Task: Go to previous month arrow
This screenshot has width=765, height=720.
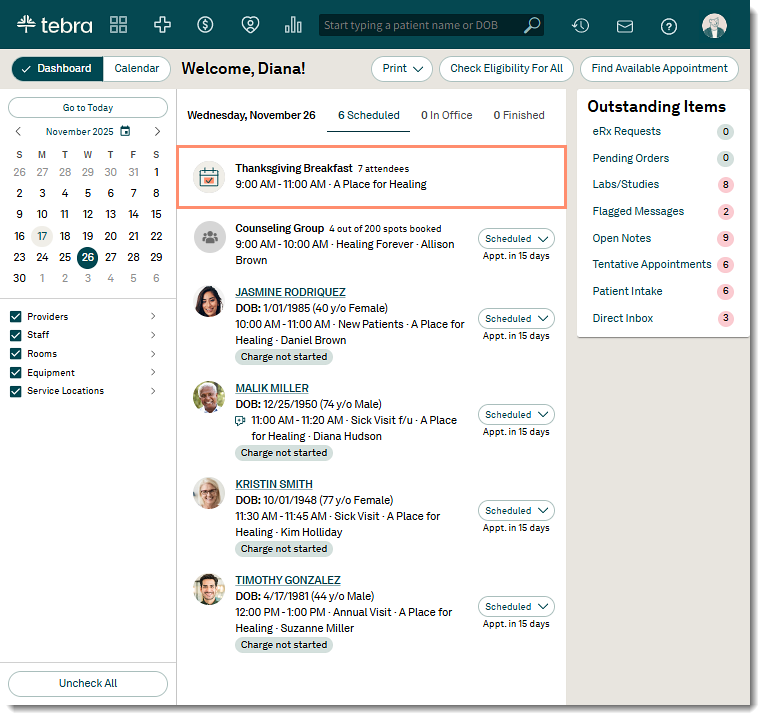Action: (x=19, y=131)
